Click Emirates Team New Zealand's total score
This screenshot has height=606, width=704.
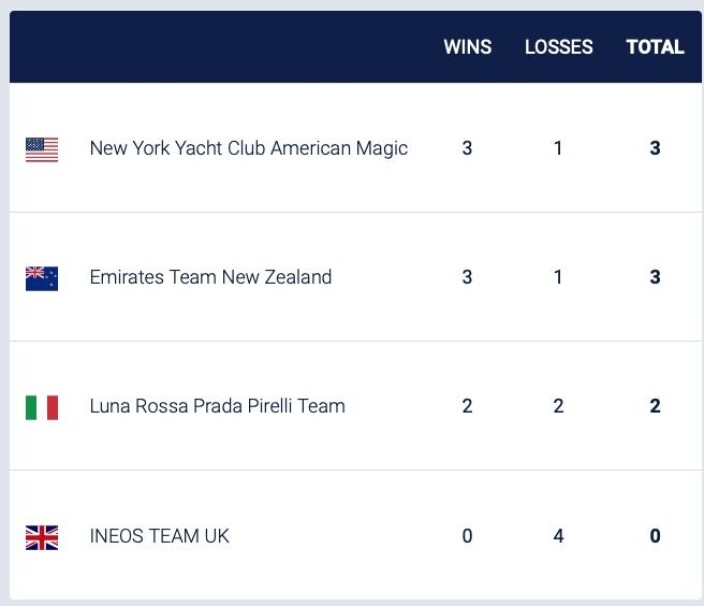655,277
